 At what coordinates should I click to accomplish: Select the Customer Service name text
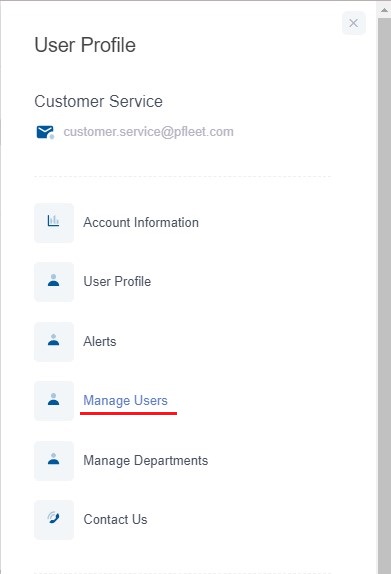(x=98, y=101)
